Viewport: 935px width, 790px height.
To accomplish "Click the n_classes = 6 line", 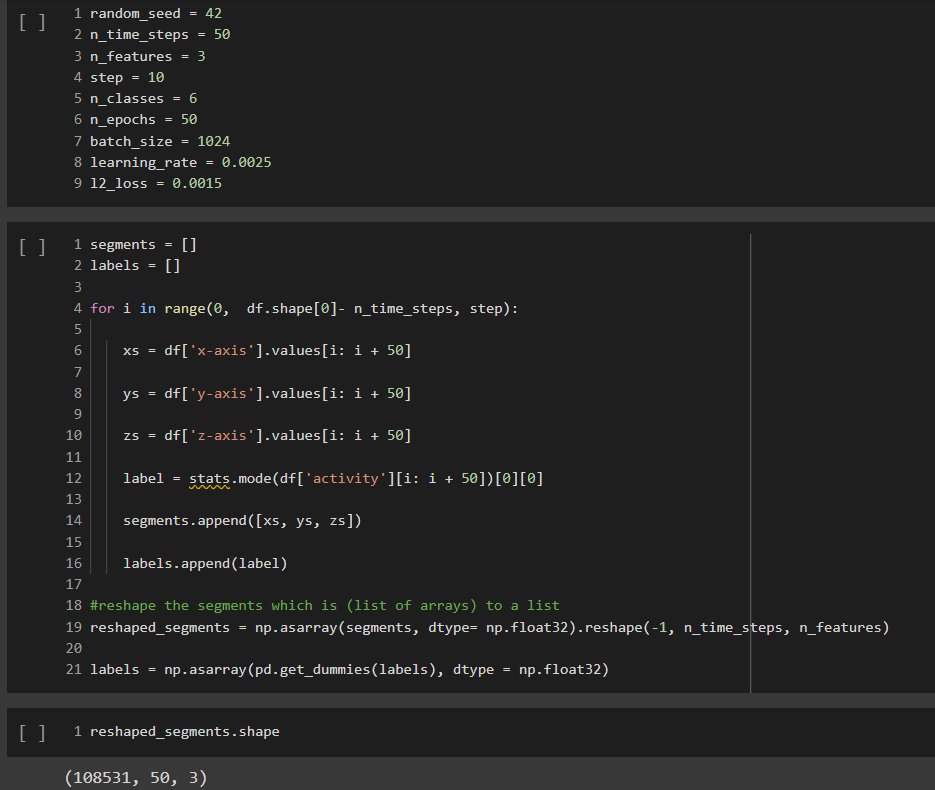I will 144,98.
